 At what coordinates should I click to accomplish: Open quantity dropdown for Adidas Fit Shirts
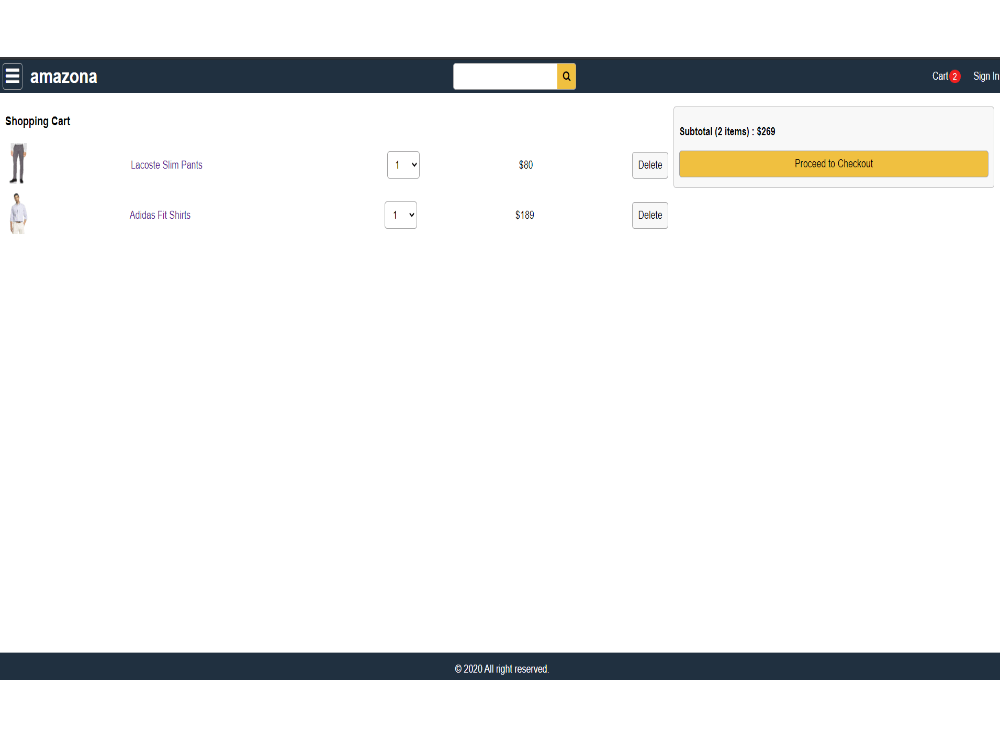pyautogui.click(x=400, y=215)
